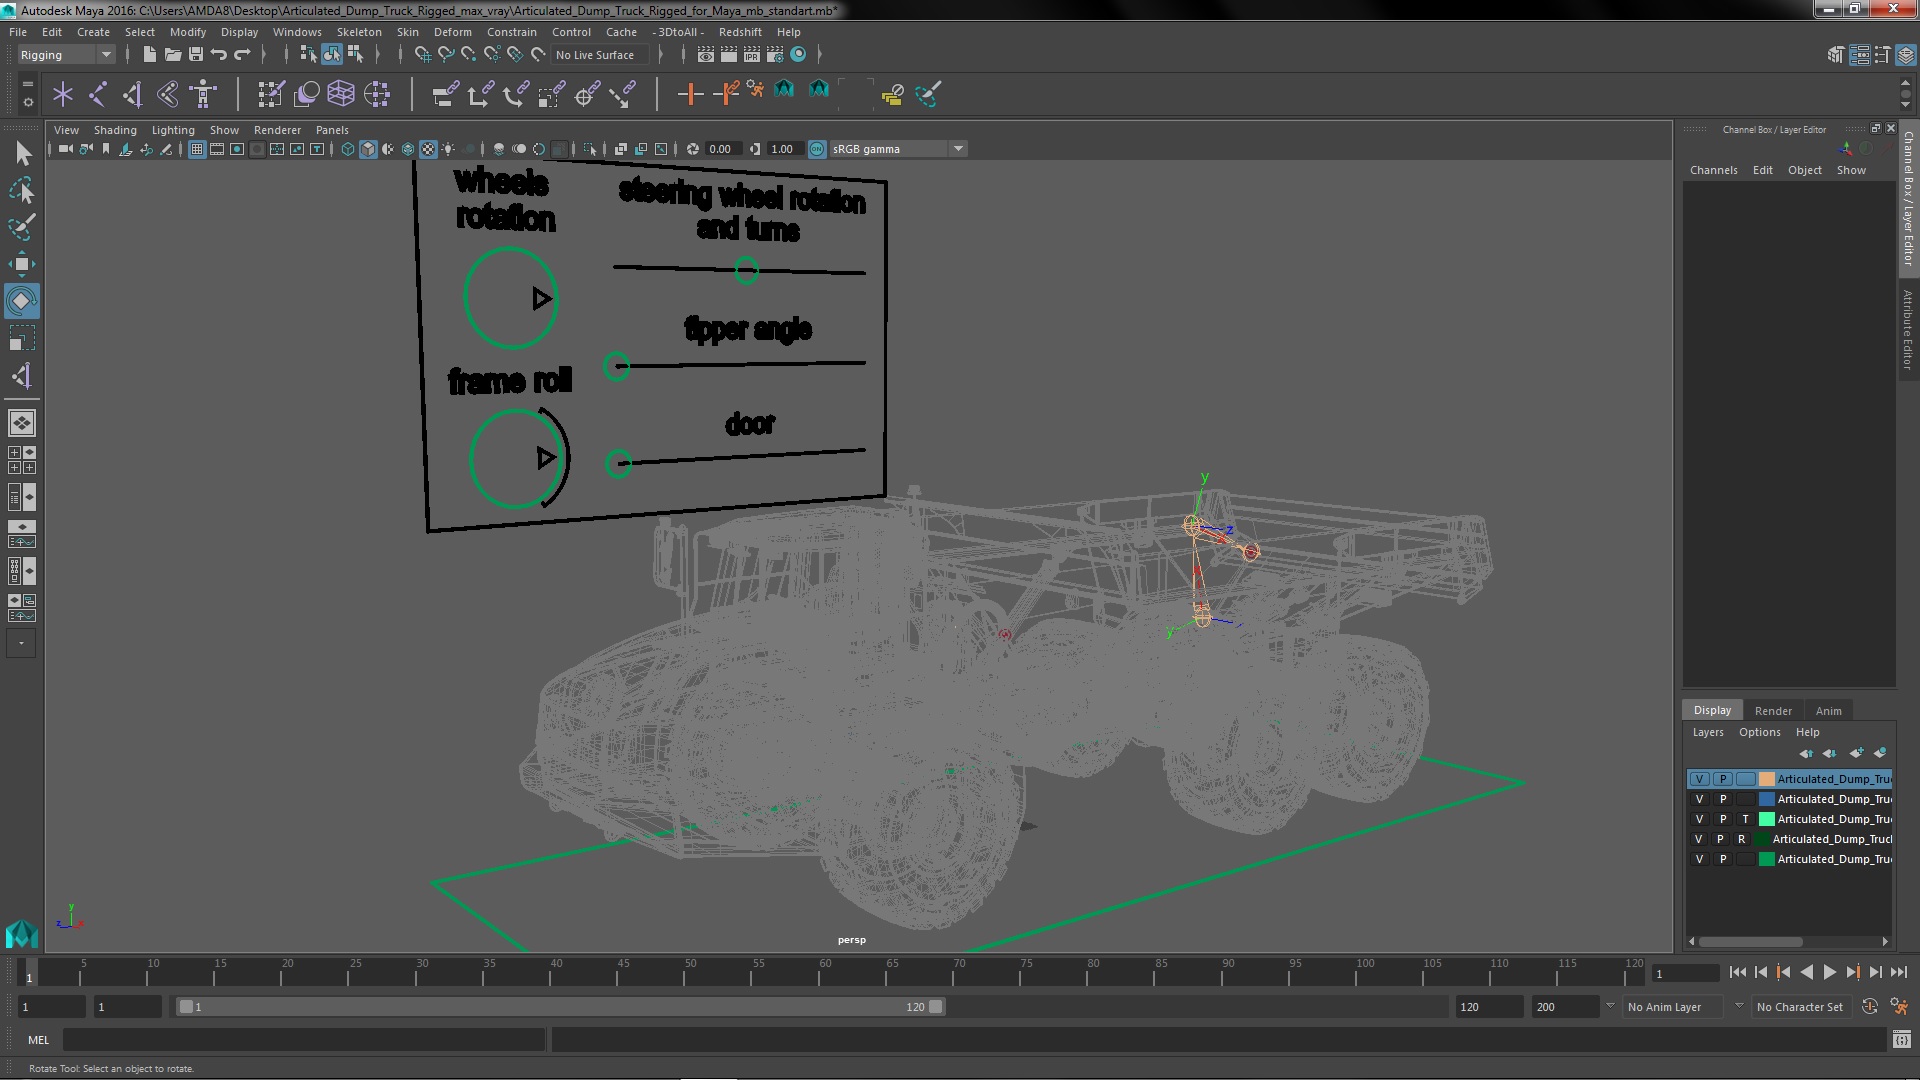Viewport: 1920px width, 1080px height.
Task: Open the Skeleton menu
Action: click(358, 32)
